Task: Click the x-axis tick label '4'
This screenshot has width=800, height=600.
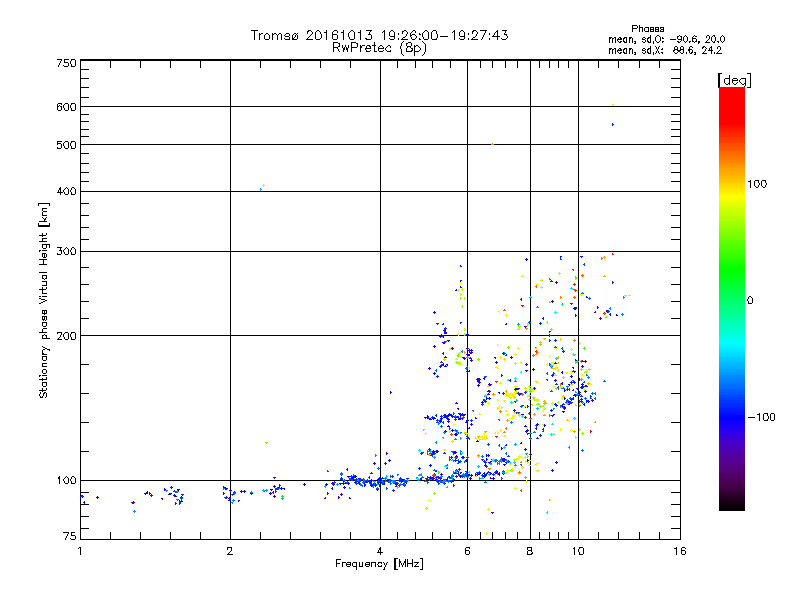Action: click(x=380, y=551)
